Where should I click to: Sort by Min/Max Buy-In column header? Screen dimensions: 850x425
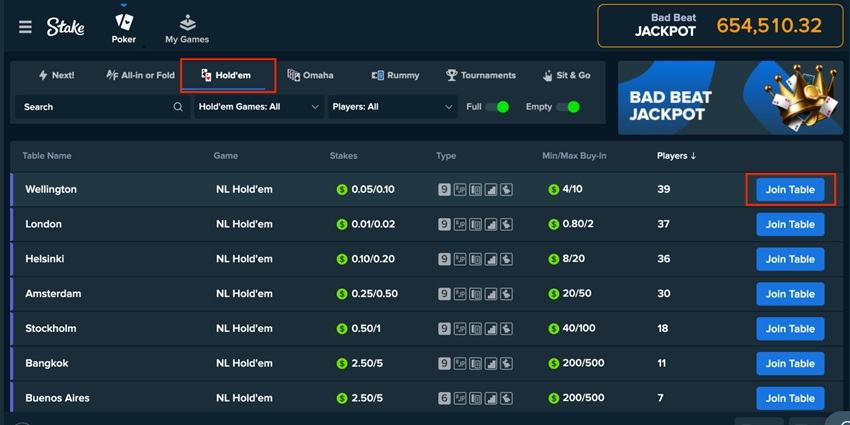[574, 156]
